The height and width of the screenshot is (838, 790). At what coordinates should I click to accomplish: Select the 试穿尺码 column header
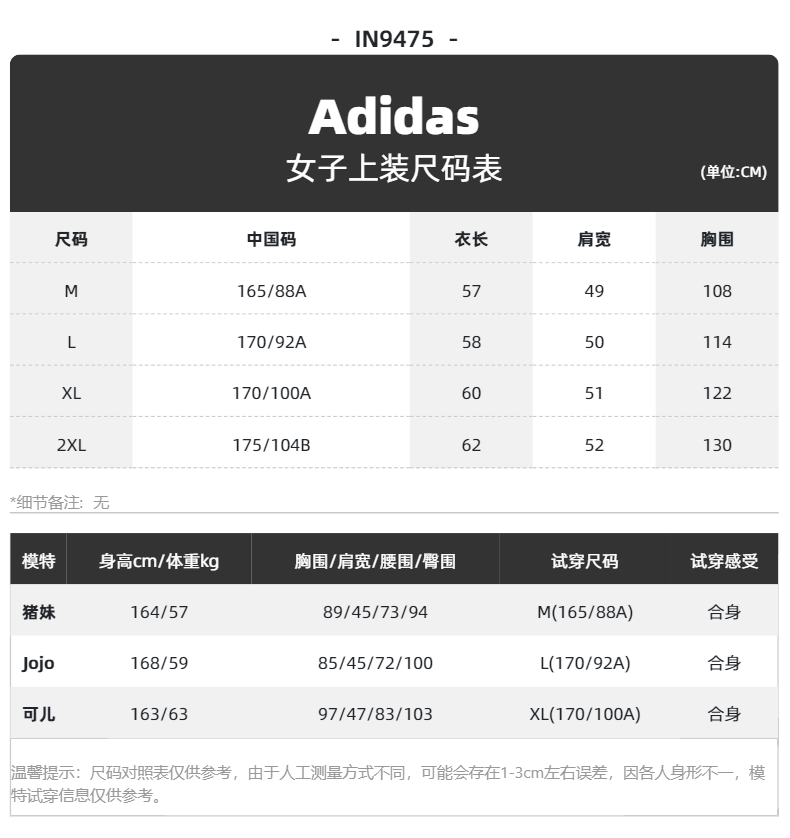pos(585,561)
